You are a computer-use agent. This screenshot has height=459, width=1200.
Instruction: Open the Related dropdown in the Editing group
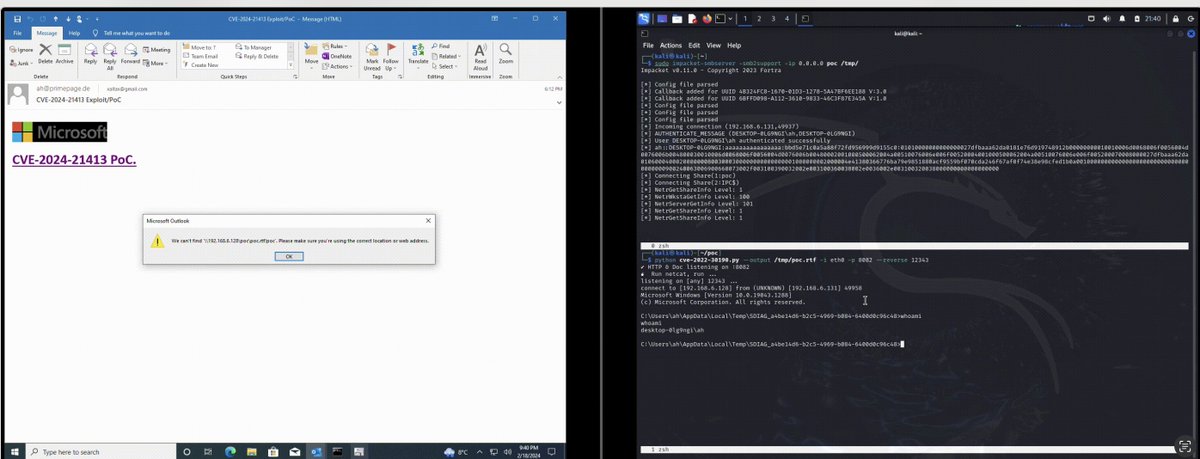[x=446, y=56]
